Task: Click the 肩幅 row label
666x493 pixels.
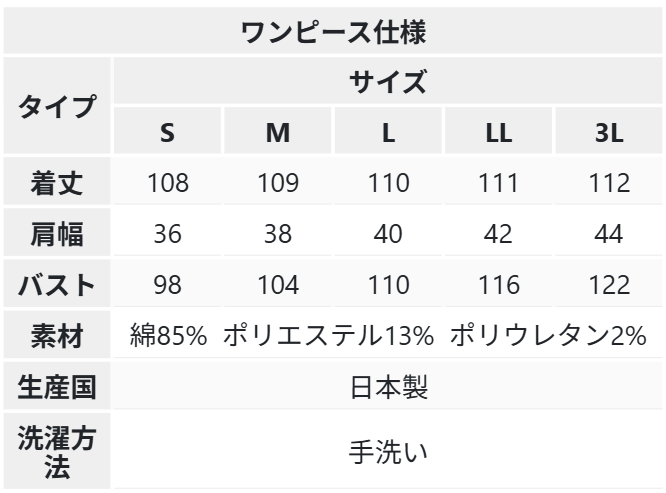Action: (57, 232)
